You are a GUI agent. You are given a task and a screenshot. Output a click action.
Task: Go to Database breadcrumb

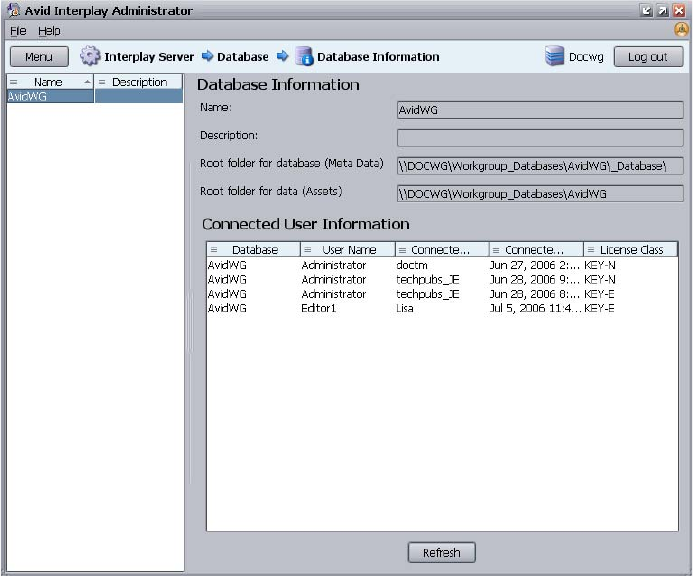tap(243, 57)
